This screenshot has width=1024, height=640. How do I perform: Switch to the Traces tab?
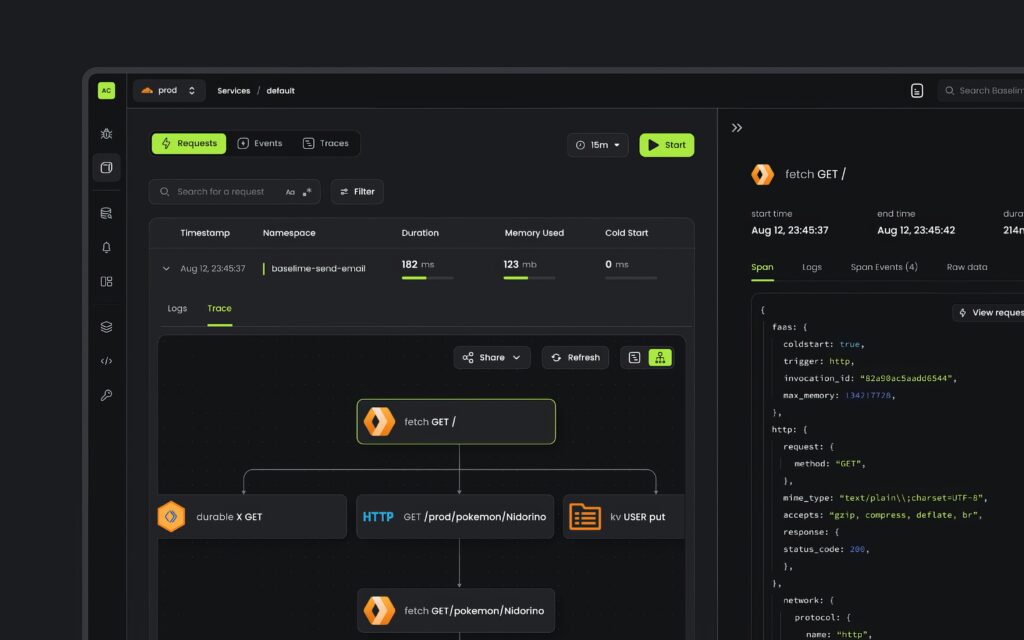(x=328, y=143)
